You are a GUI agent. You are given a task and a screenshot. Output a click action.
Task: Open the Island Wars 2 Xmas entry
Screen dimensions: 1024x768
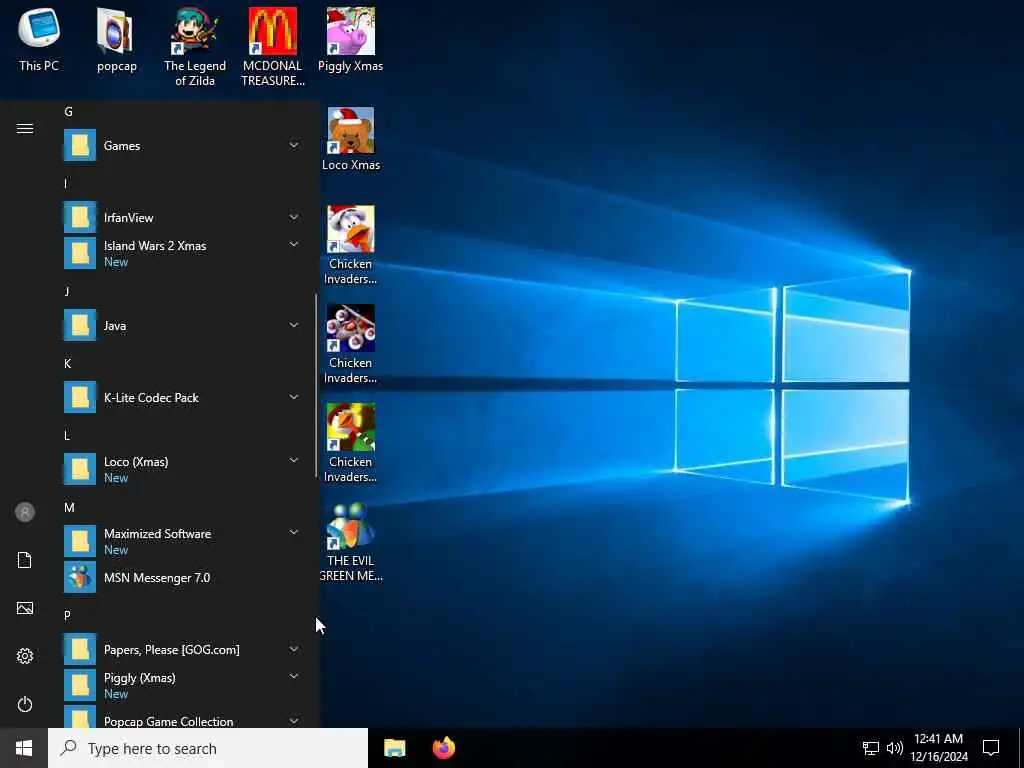tap(181, 253)
